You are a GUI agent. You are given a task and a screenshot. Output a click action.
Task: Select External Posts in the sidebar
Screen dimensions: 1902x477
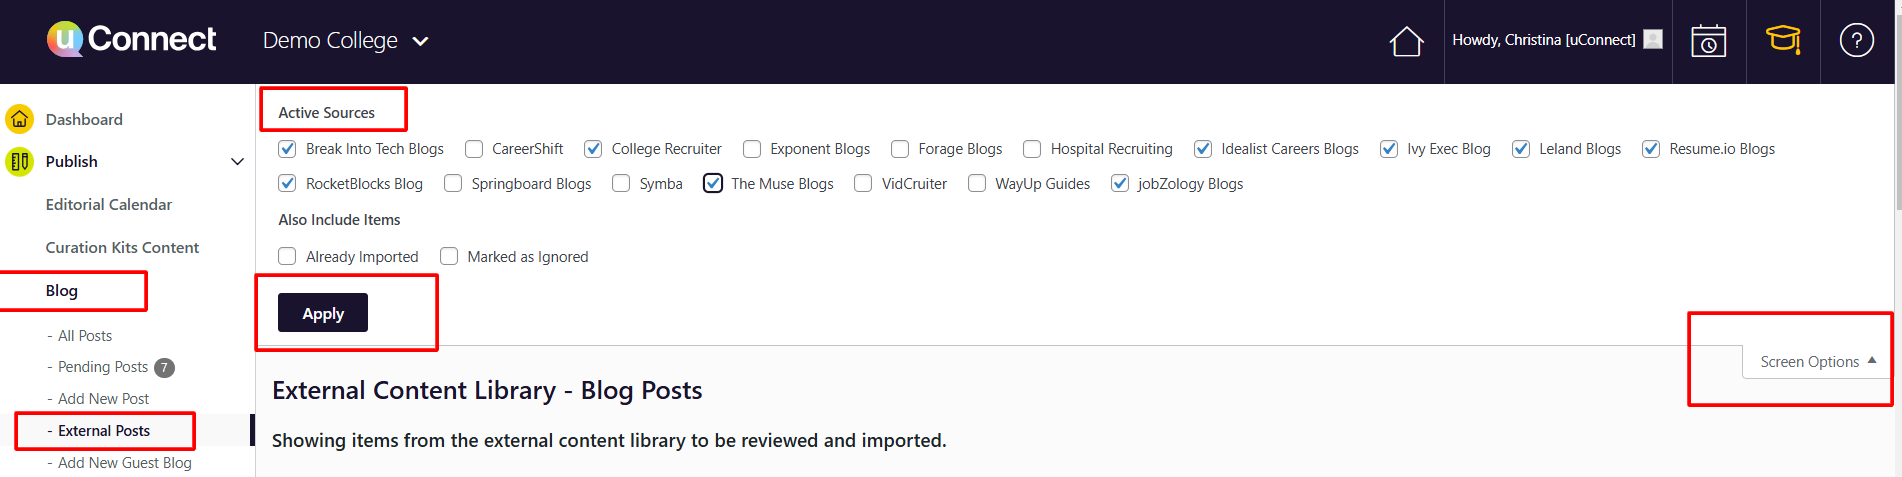point(104,431)
